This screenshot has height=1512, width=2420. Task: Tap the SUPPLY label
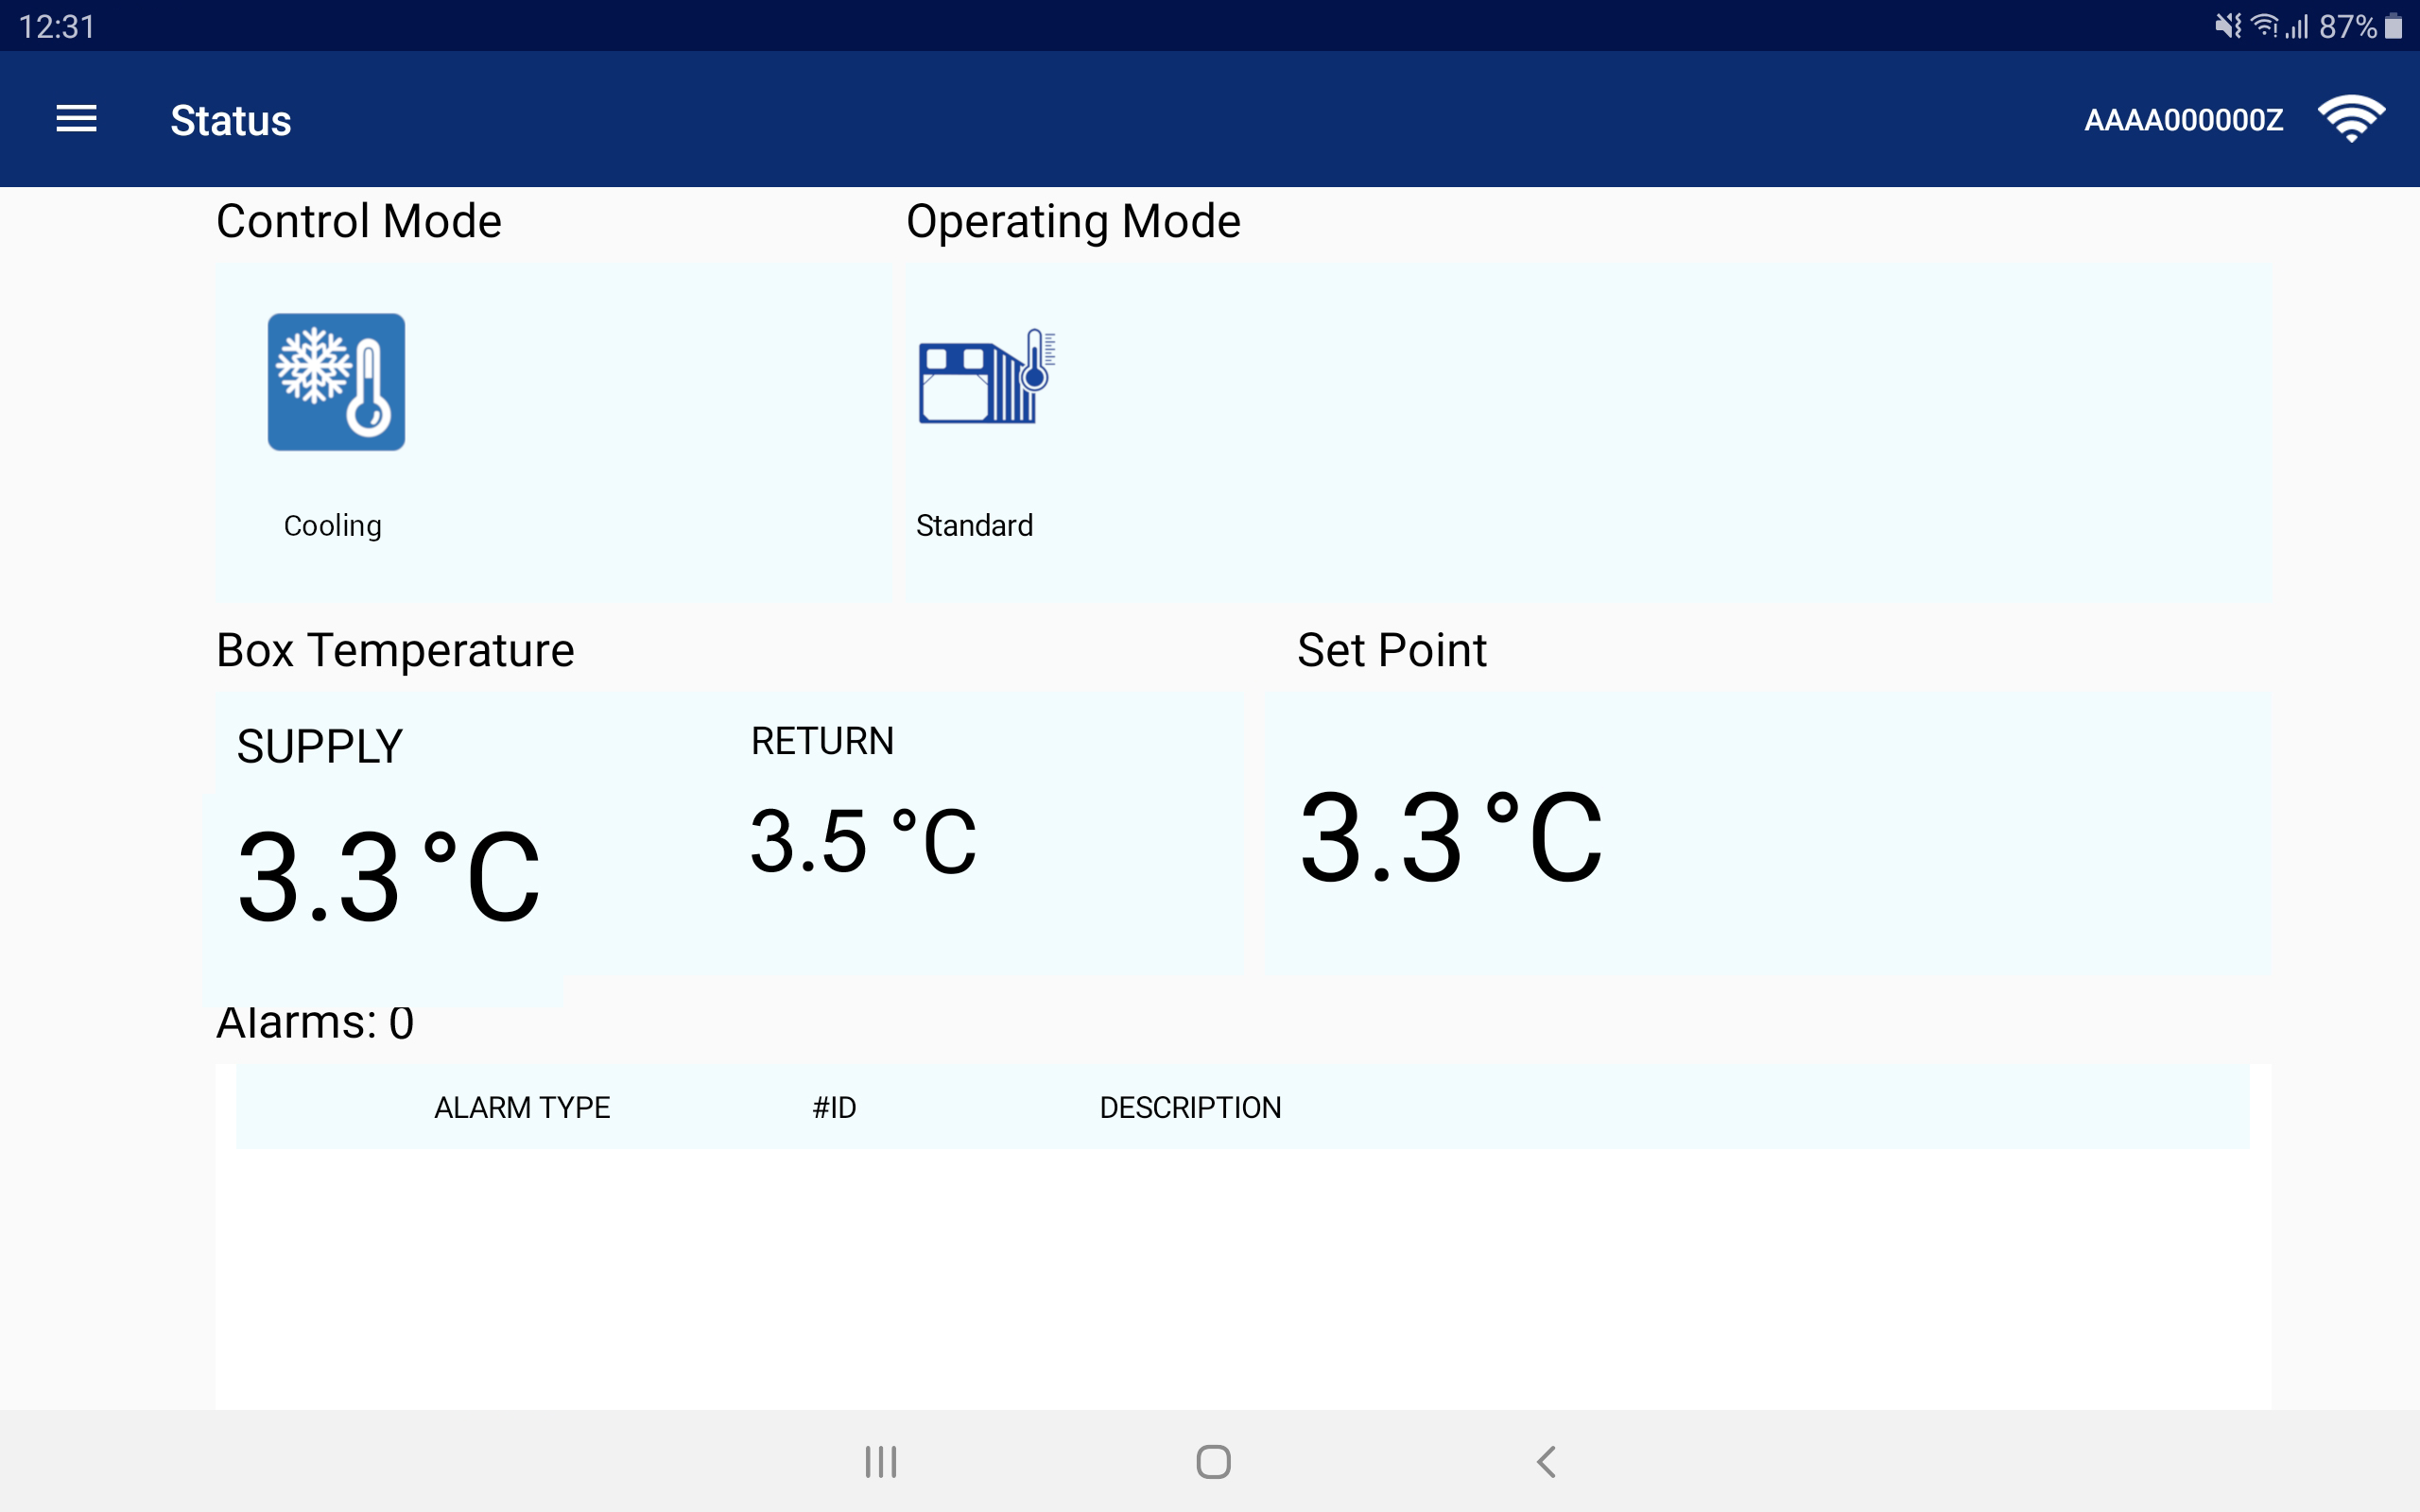click(320, 747)
